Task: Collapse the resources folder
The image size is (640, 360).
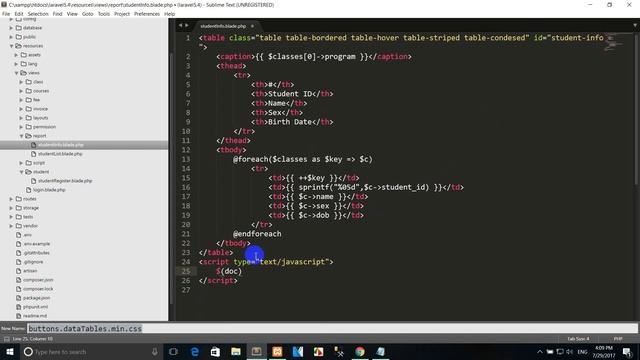Action: click(x=11, y=46)
